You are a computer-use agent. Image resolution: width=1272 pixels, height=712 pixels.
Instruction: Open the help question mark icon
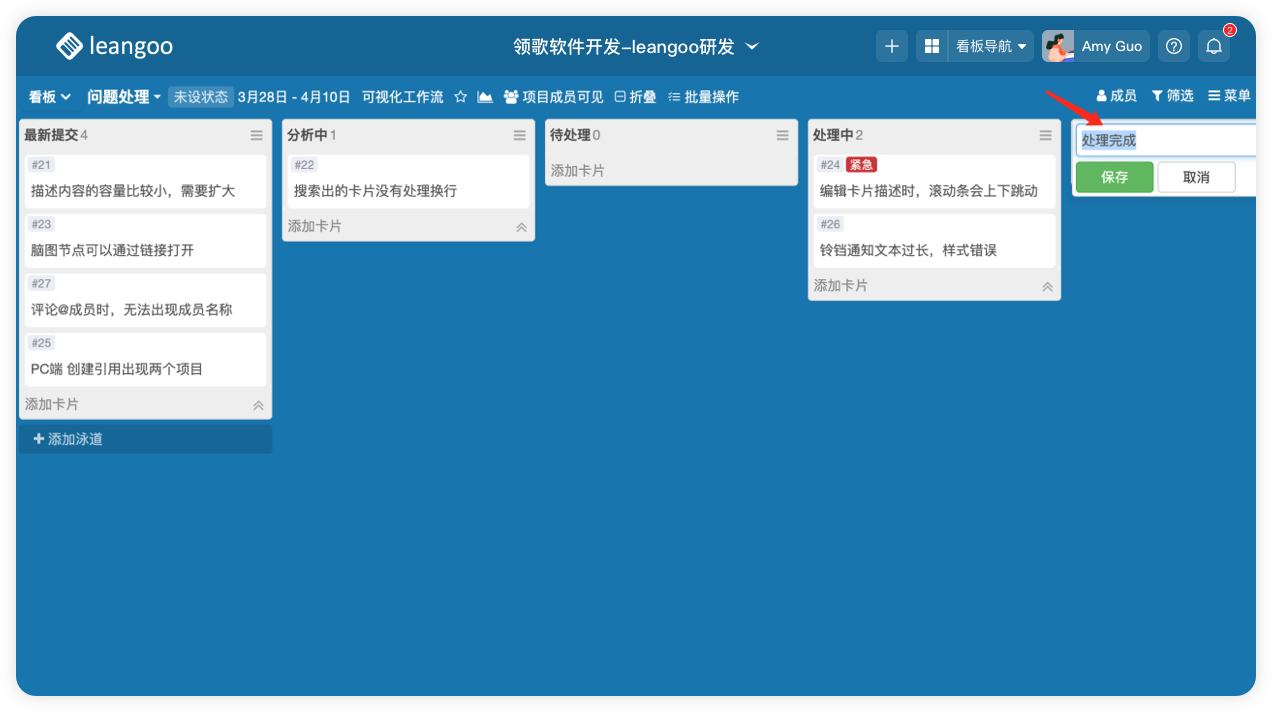click(x=1175, y=46)
